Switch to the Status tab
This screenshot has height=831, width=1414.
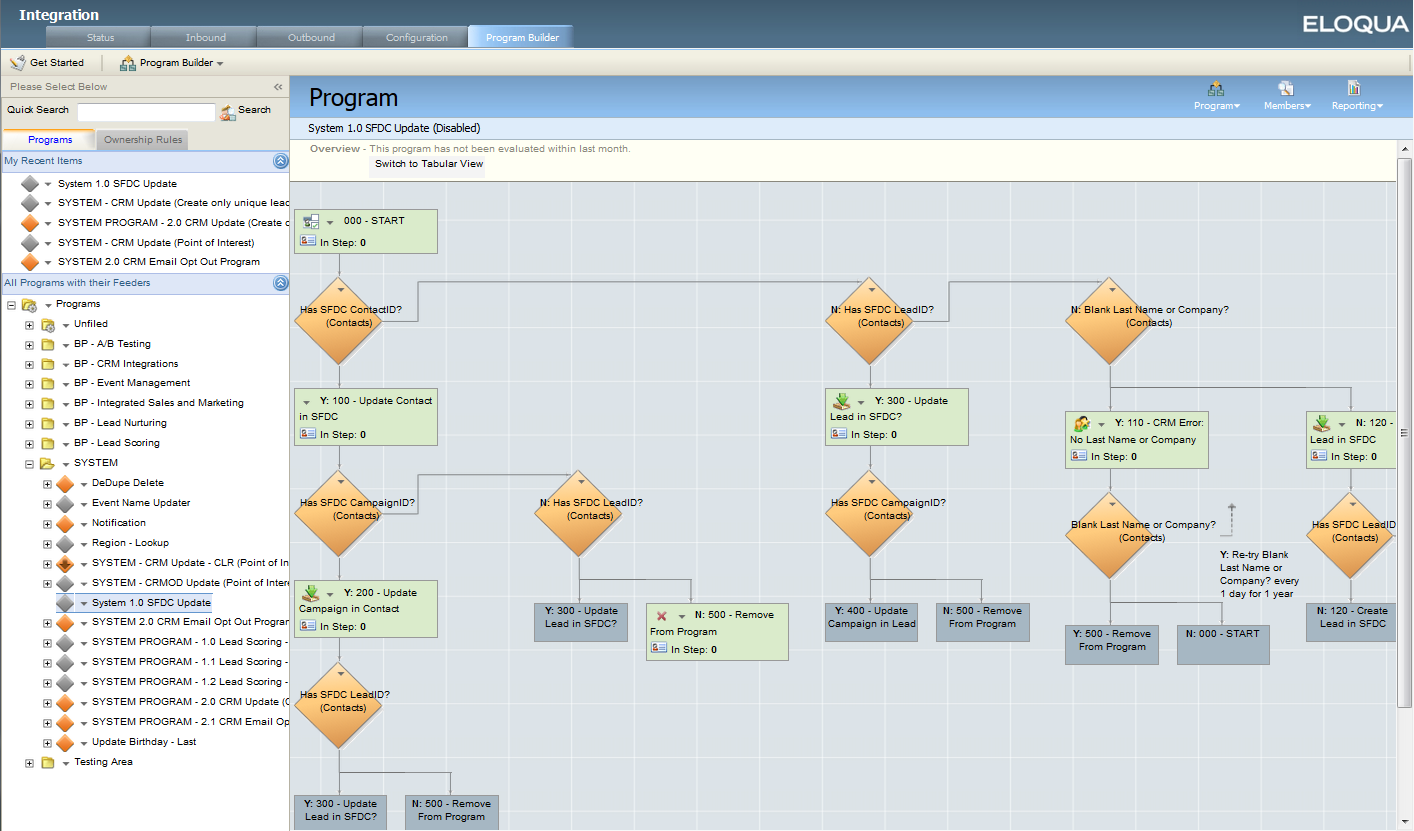tap(100, 38)
